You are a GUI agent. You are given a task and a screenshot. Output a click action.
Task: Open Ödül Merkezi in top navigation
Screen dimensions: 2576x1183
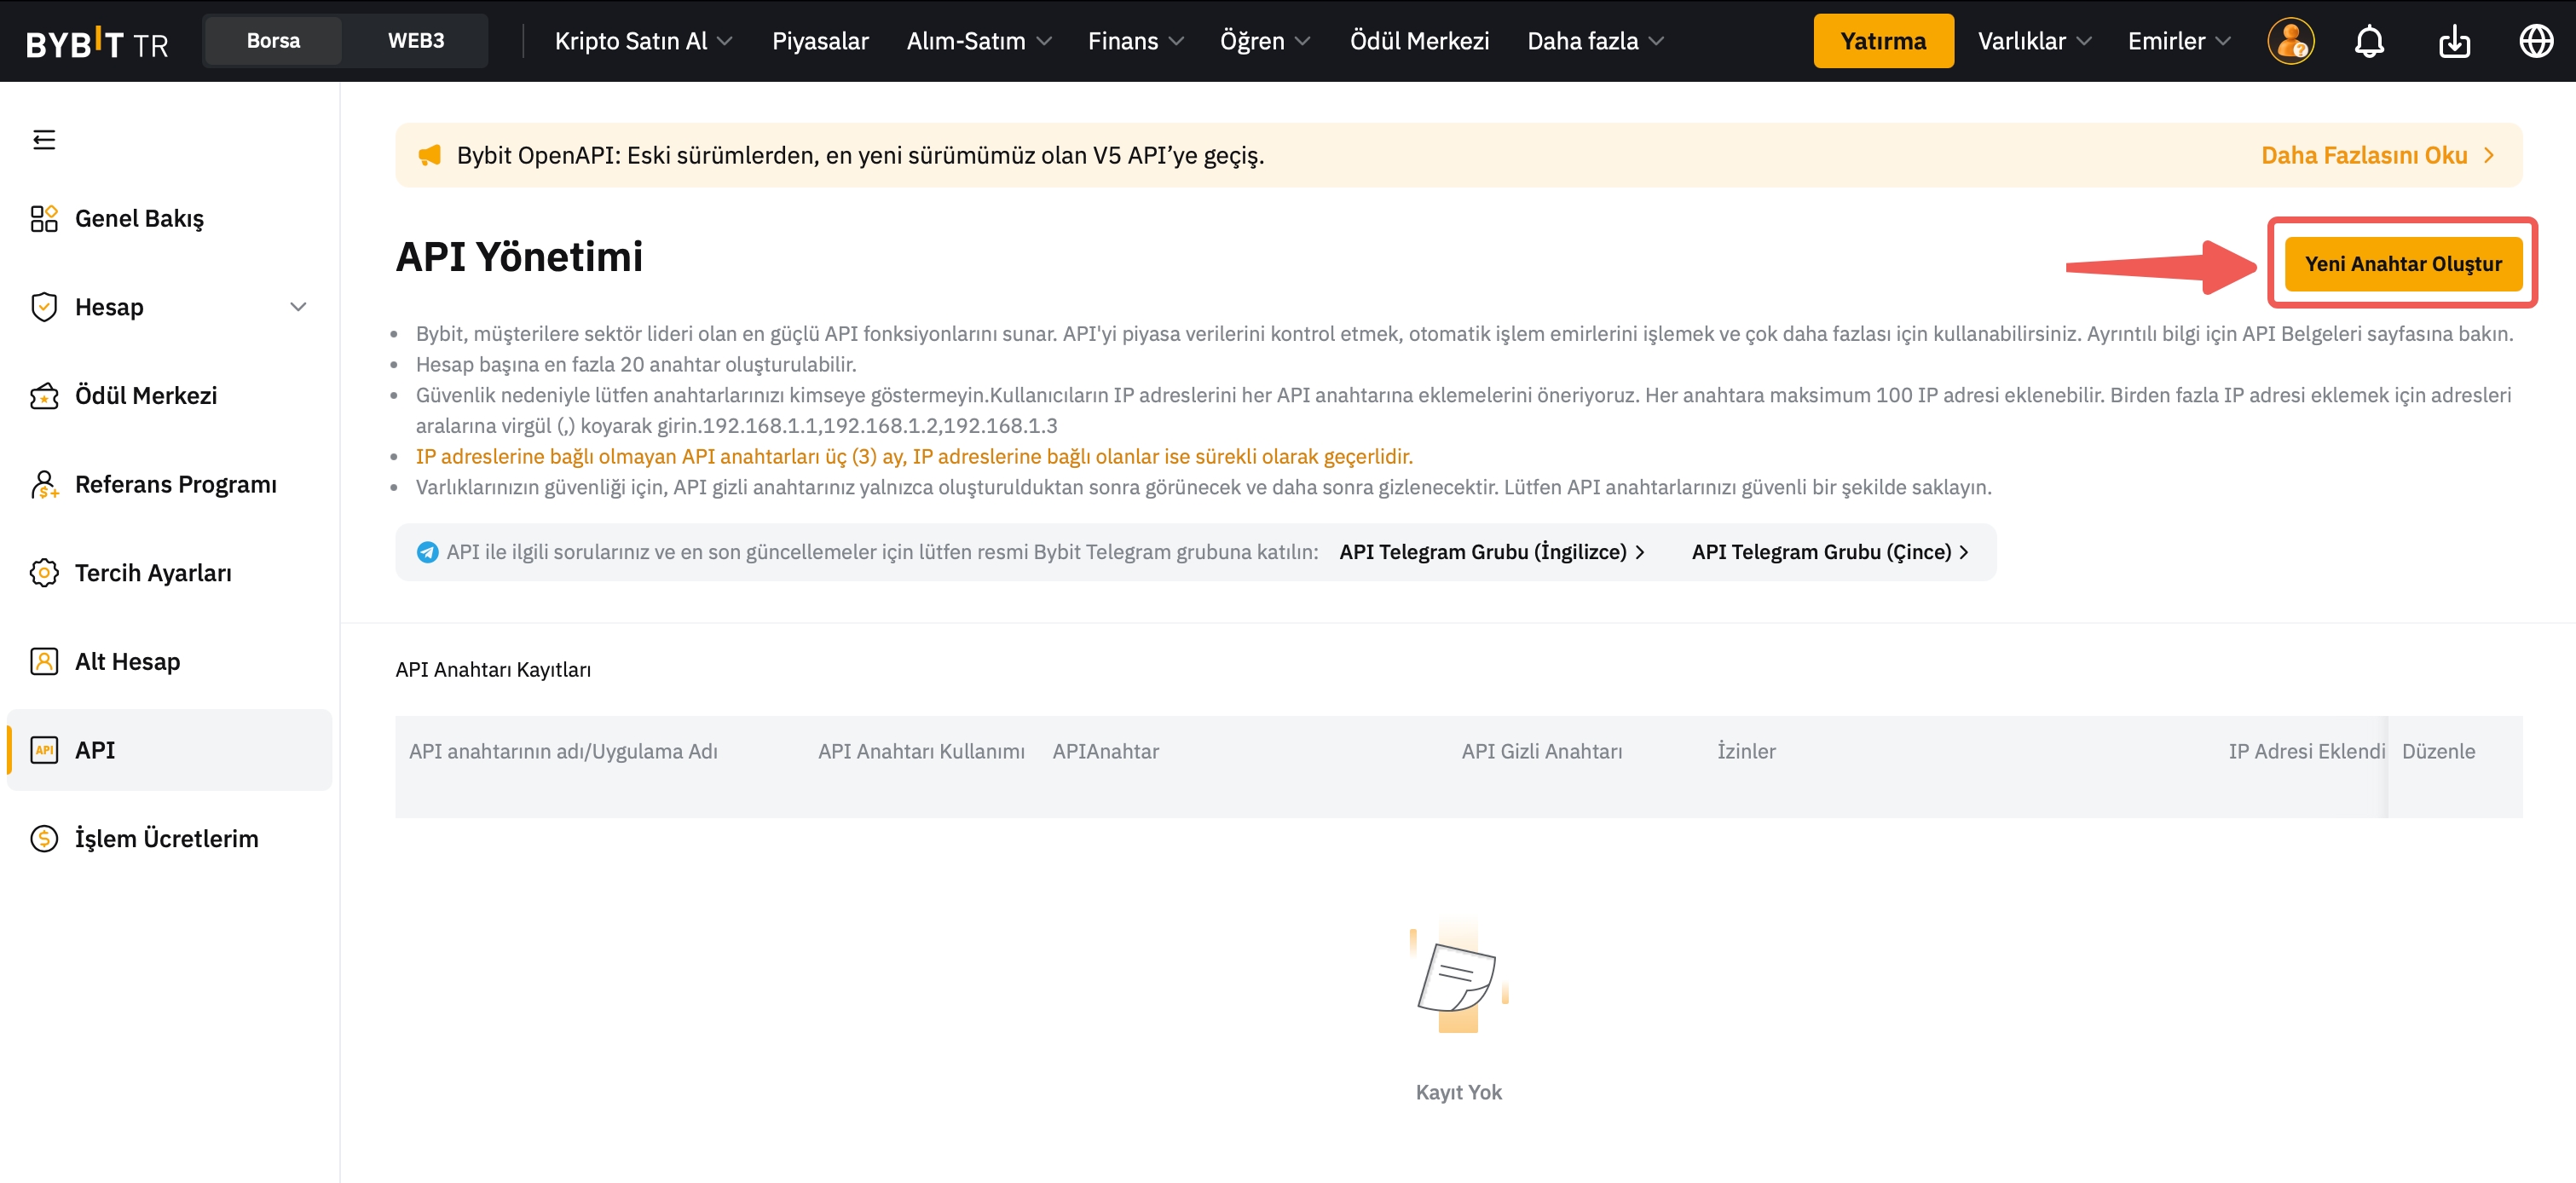tap(1419, 41)
